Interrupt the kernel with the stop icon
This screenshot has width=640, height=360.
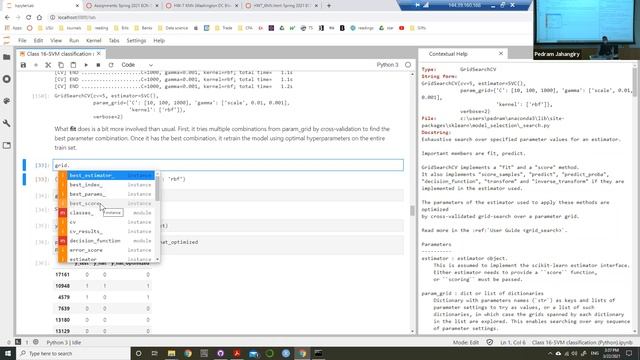tap(98, 65)
